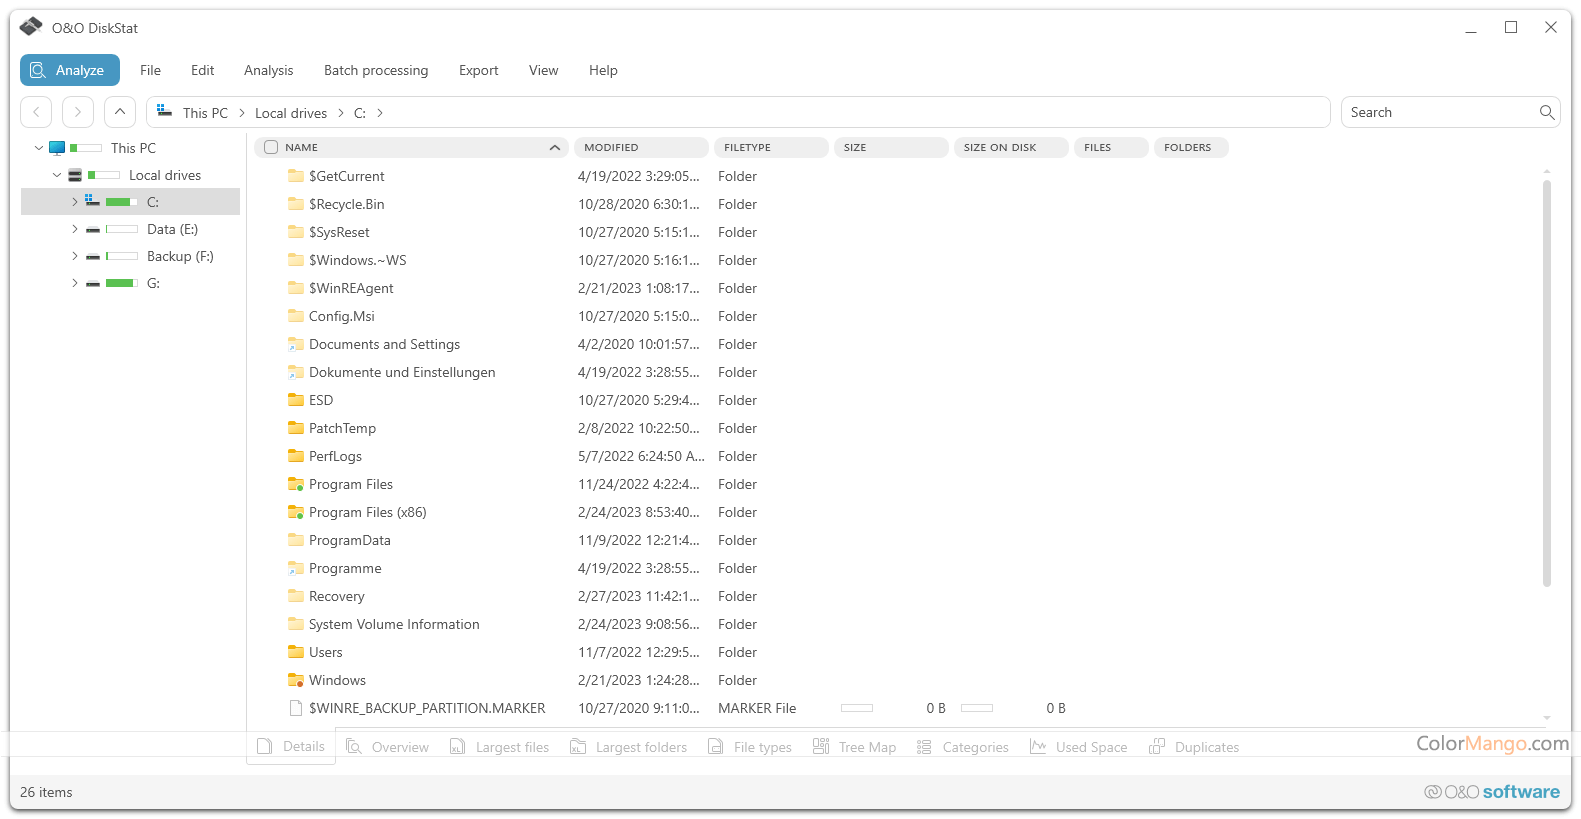Click the forward navigation arrow icon
The image size is (1581, 819).
pyautogui.click(x=78, y=112)
